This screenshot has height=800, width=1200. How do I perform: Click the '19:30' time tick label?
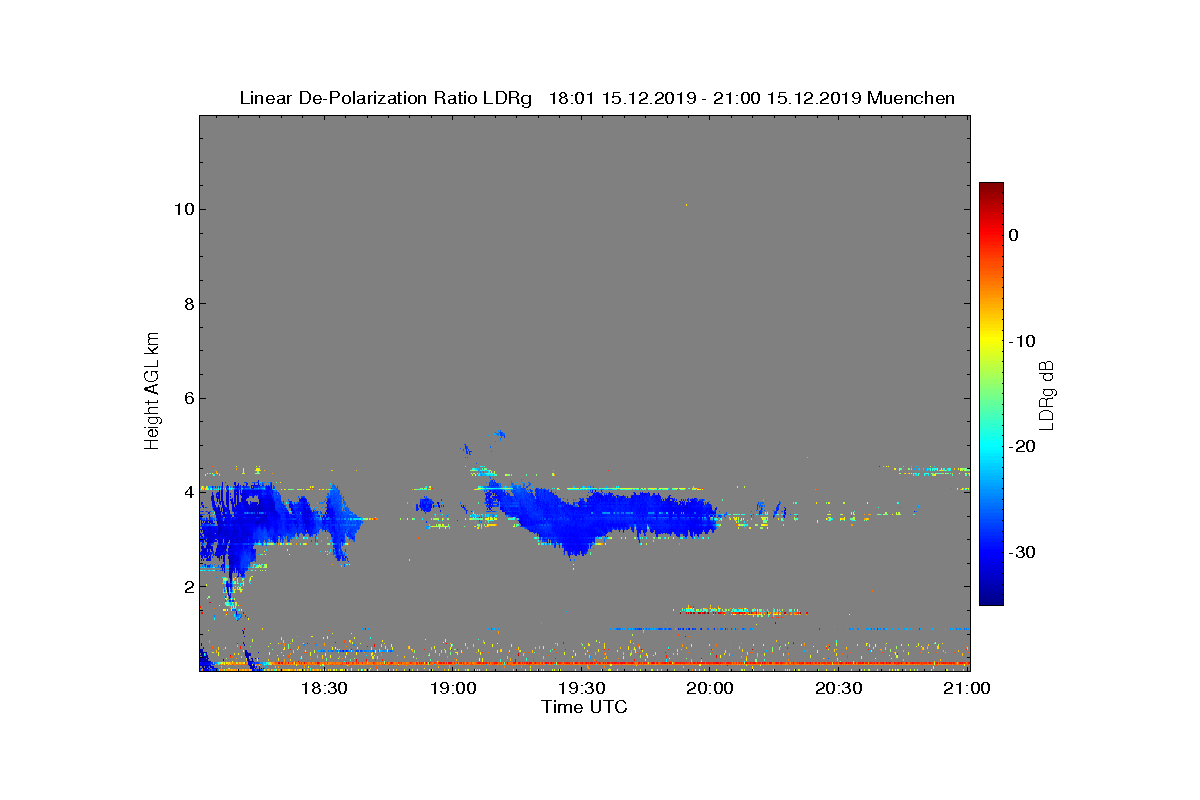pos(582,689)
